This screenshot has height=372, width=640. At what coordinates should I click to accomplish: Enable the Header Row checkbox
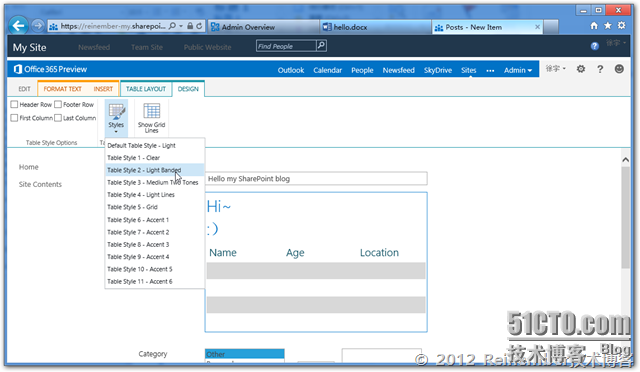tap(14, 105)
